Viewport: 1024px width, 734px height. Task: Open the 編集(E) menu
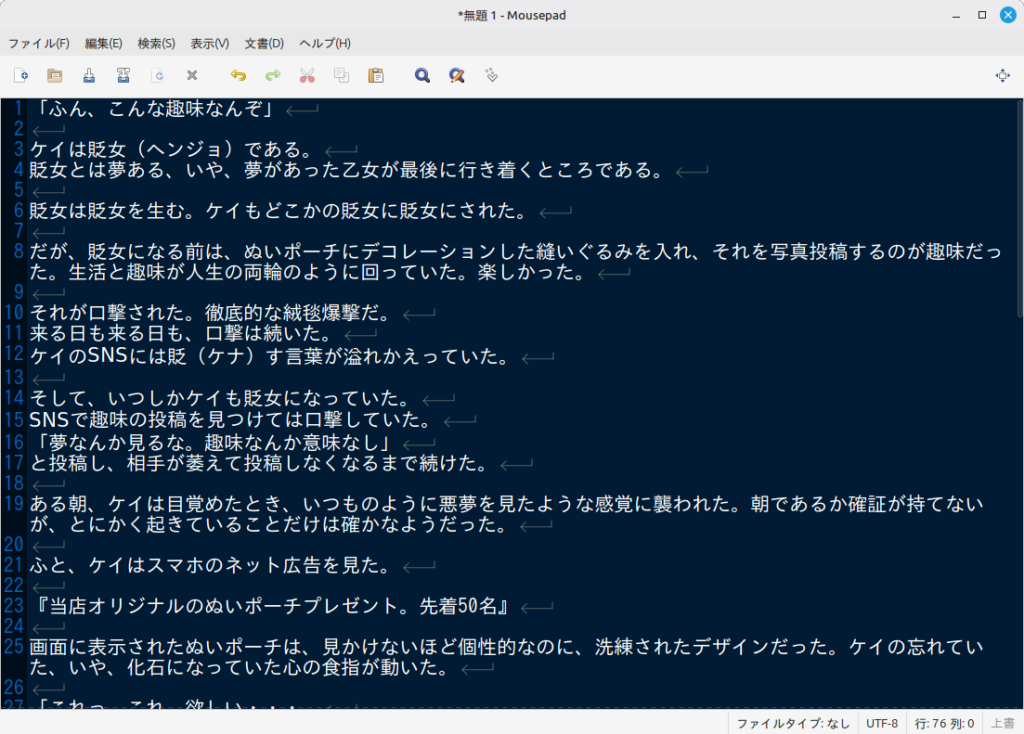tap(103, 43)
